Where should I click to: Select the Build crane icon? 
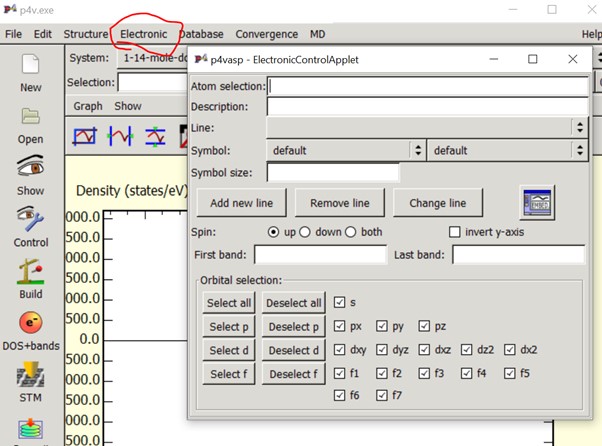[30, 271]
